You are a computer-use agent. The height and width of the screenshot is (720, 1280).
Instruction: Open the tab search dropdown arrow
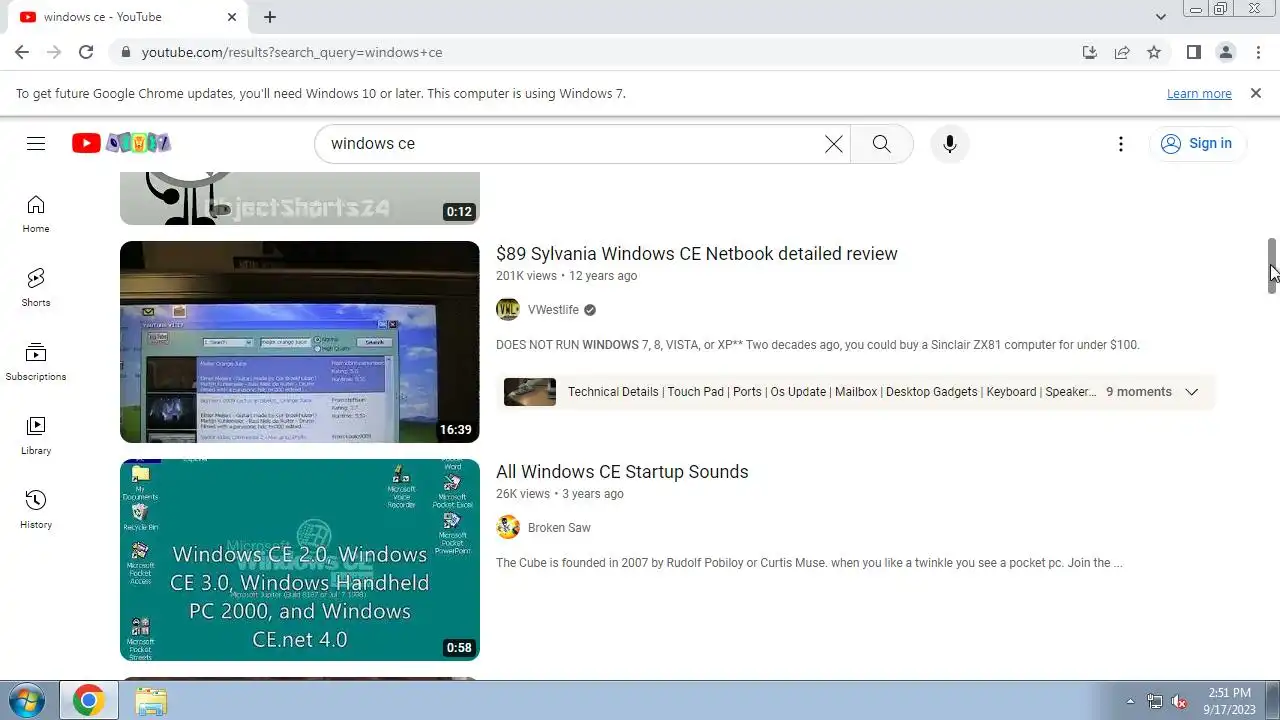point(1160,17)
